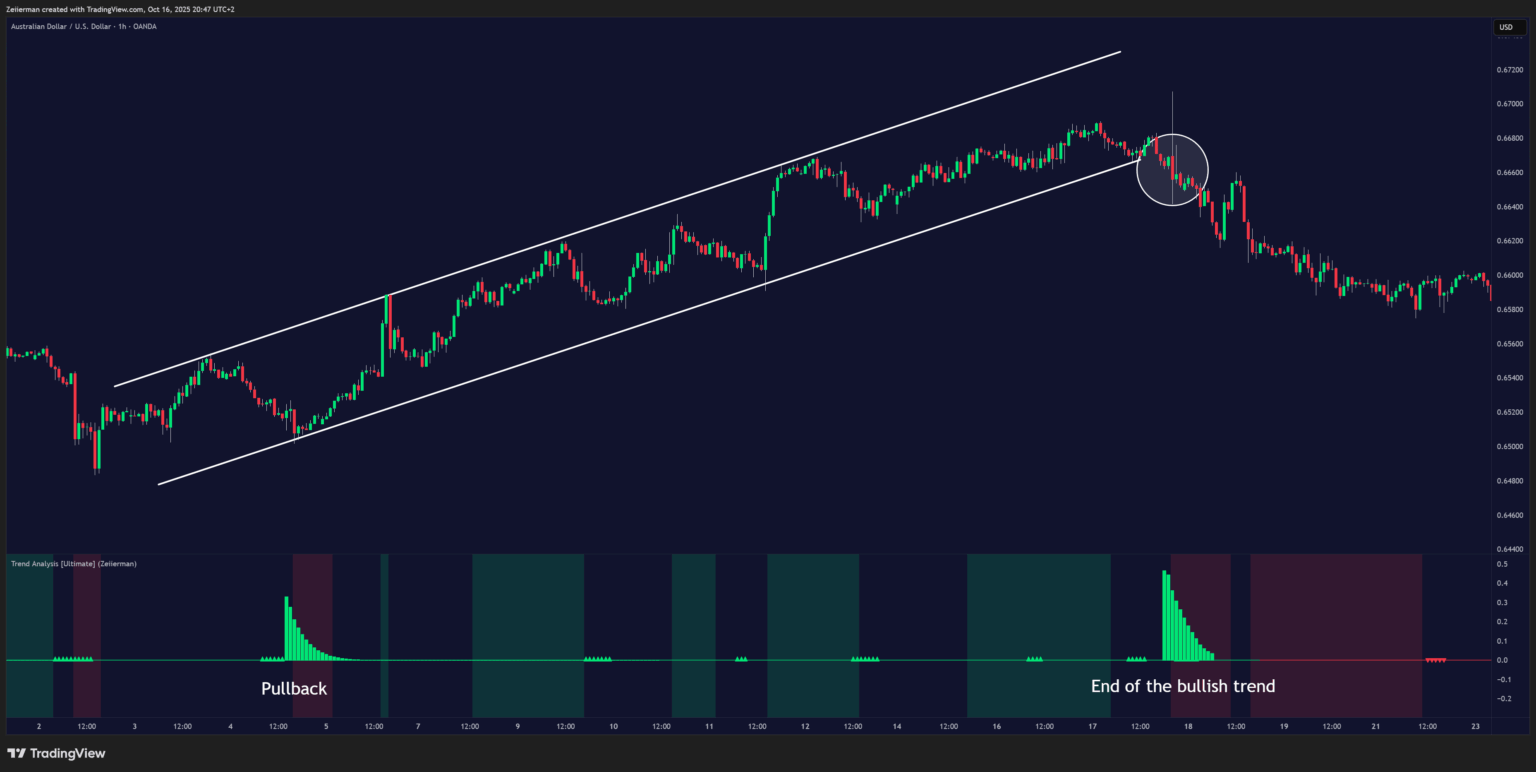Select the "End of the bullish trend" label
Image resolution: width=1536 pixels, height=772 pixels.
pyautogui.click(x=1183, y=686)
